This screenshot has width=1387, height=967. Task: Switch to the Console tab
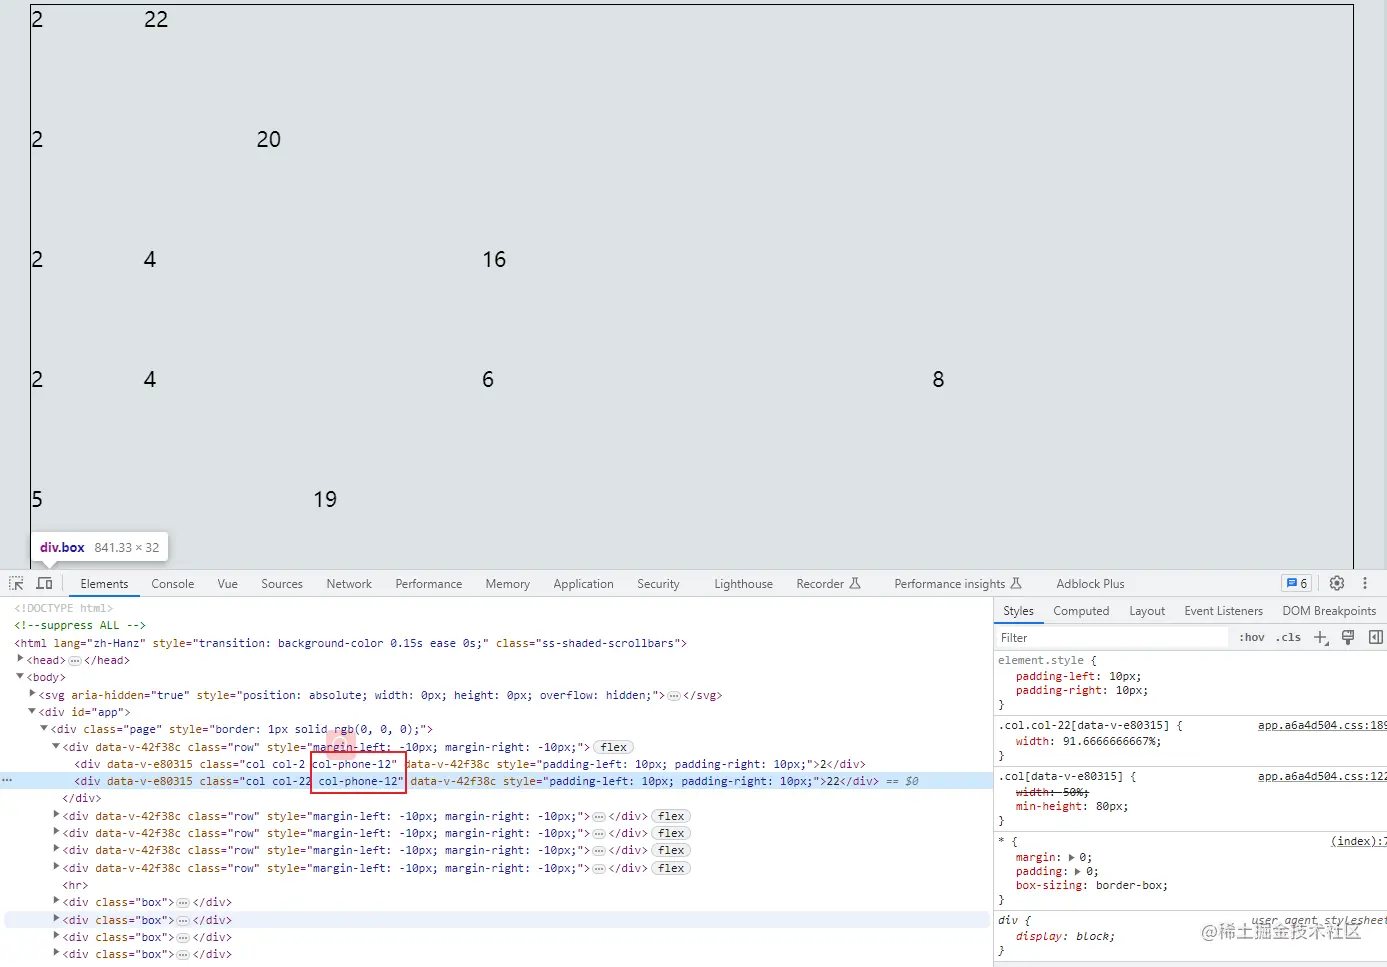tap(173, 584)
